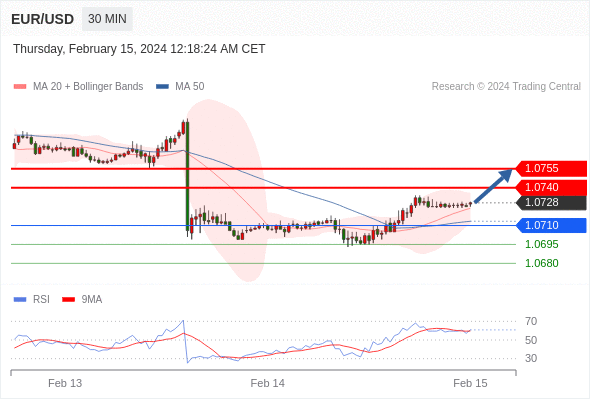Toggle the MA 50 legend item
This screenshot has width=590, height=400.
point(180,87)
